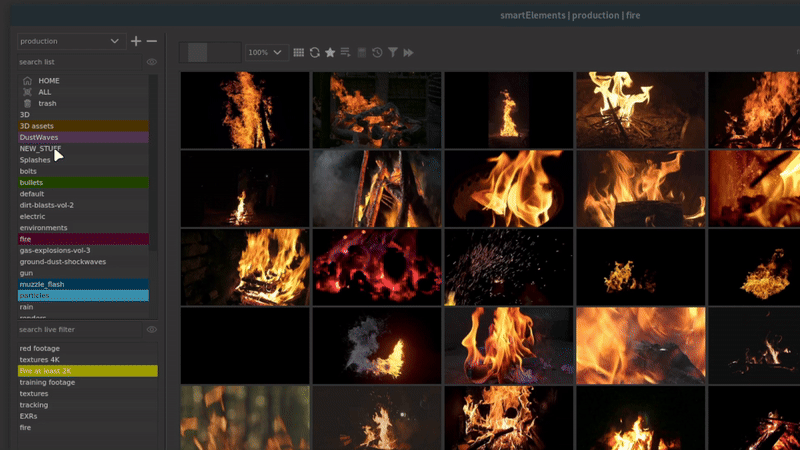Click the star favorites icon
The image size is (800, 450).
[330, 53]
